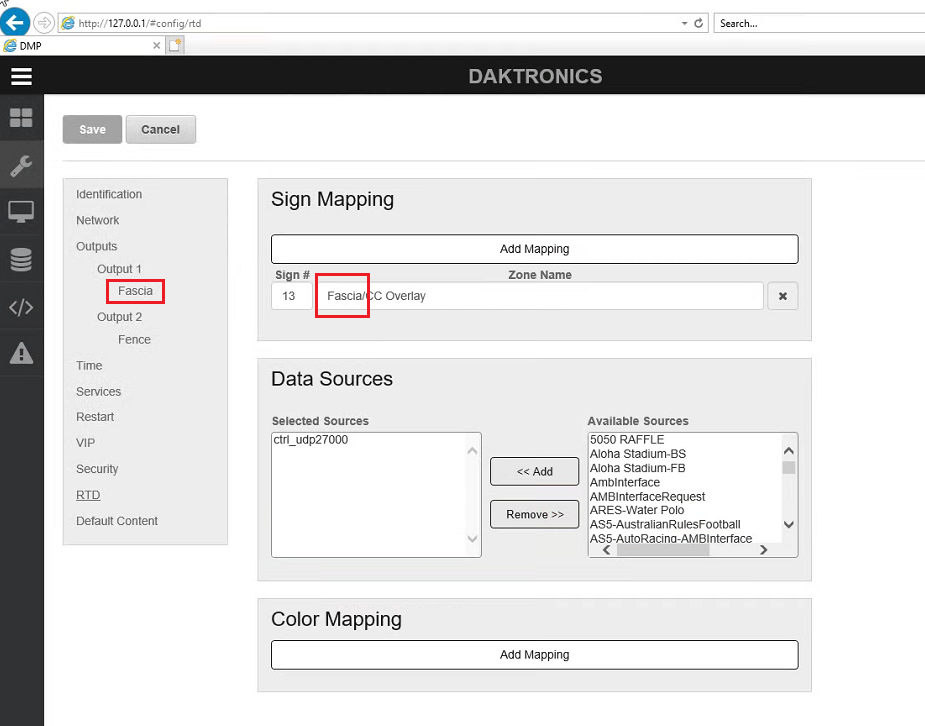
Task: Click the dashboard grid icon in sidebar
Action: pos(21,118)
